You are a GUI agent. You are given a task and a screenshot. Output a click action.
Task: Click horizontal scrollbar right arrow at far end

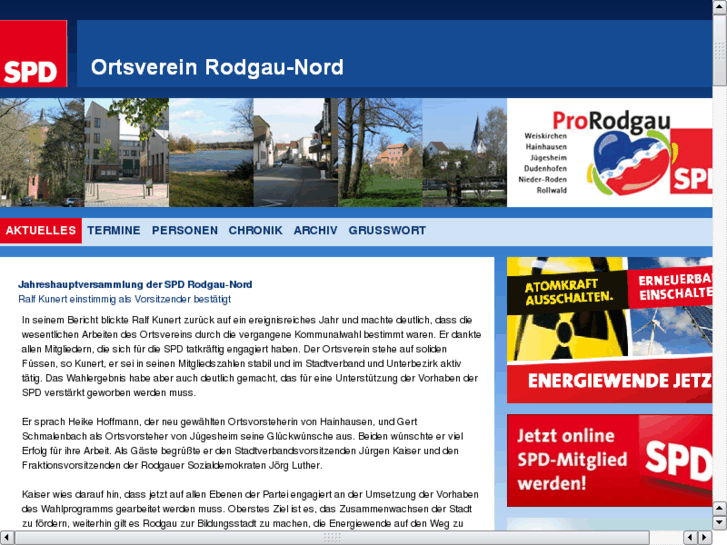[705, 537]
